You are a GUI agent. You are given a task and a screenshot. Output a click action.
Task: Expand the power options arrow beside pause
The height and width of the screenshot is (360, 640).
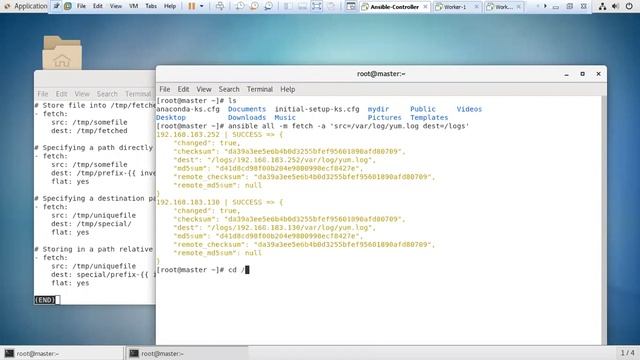pos(202,6)
